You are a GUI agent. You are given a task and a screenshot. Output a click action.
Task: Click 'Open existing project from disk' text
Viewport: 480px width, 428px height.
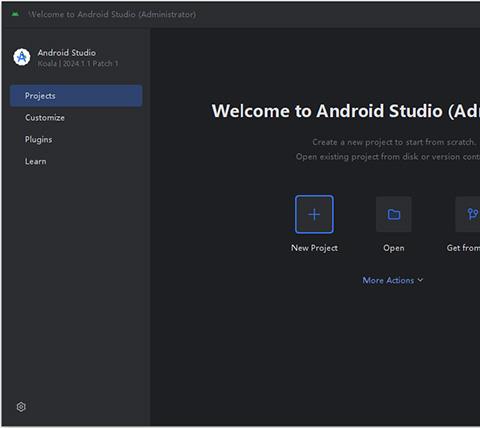point(388,157)
